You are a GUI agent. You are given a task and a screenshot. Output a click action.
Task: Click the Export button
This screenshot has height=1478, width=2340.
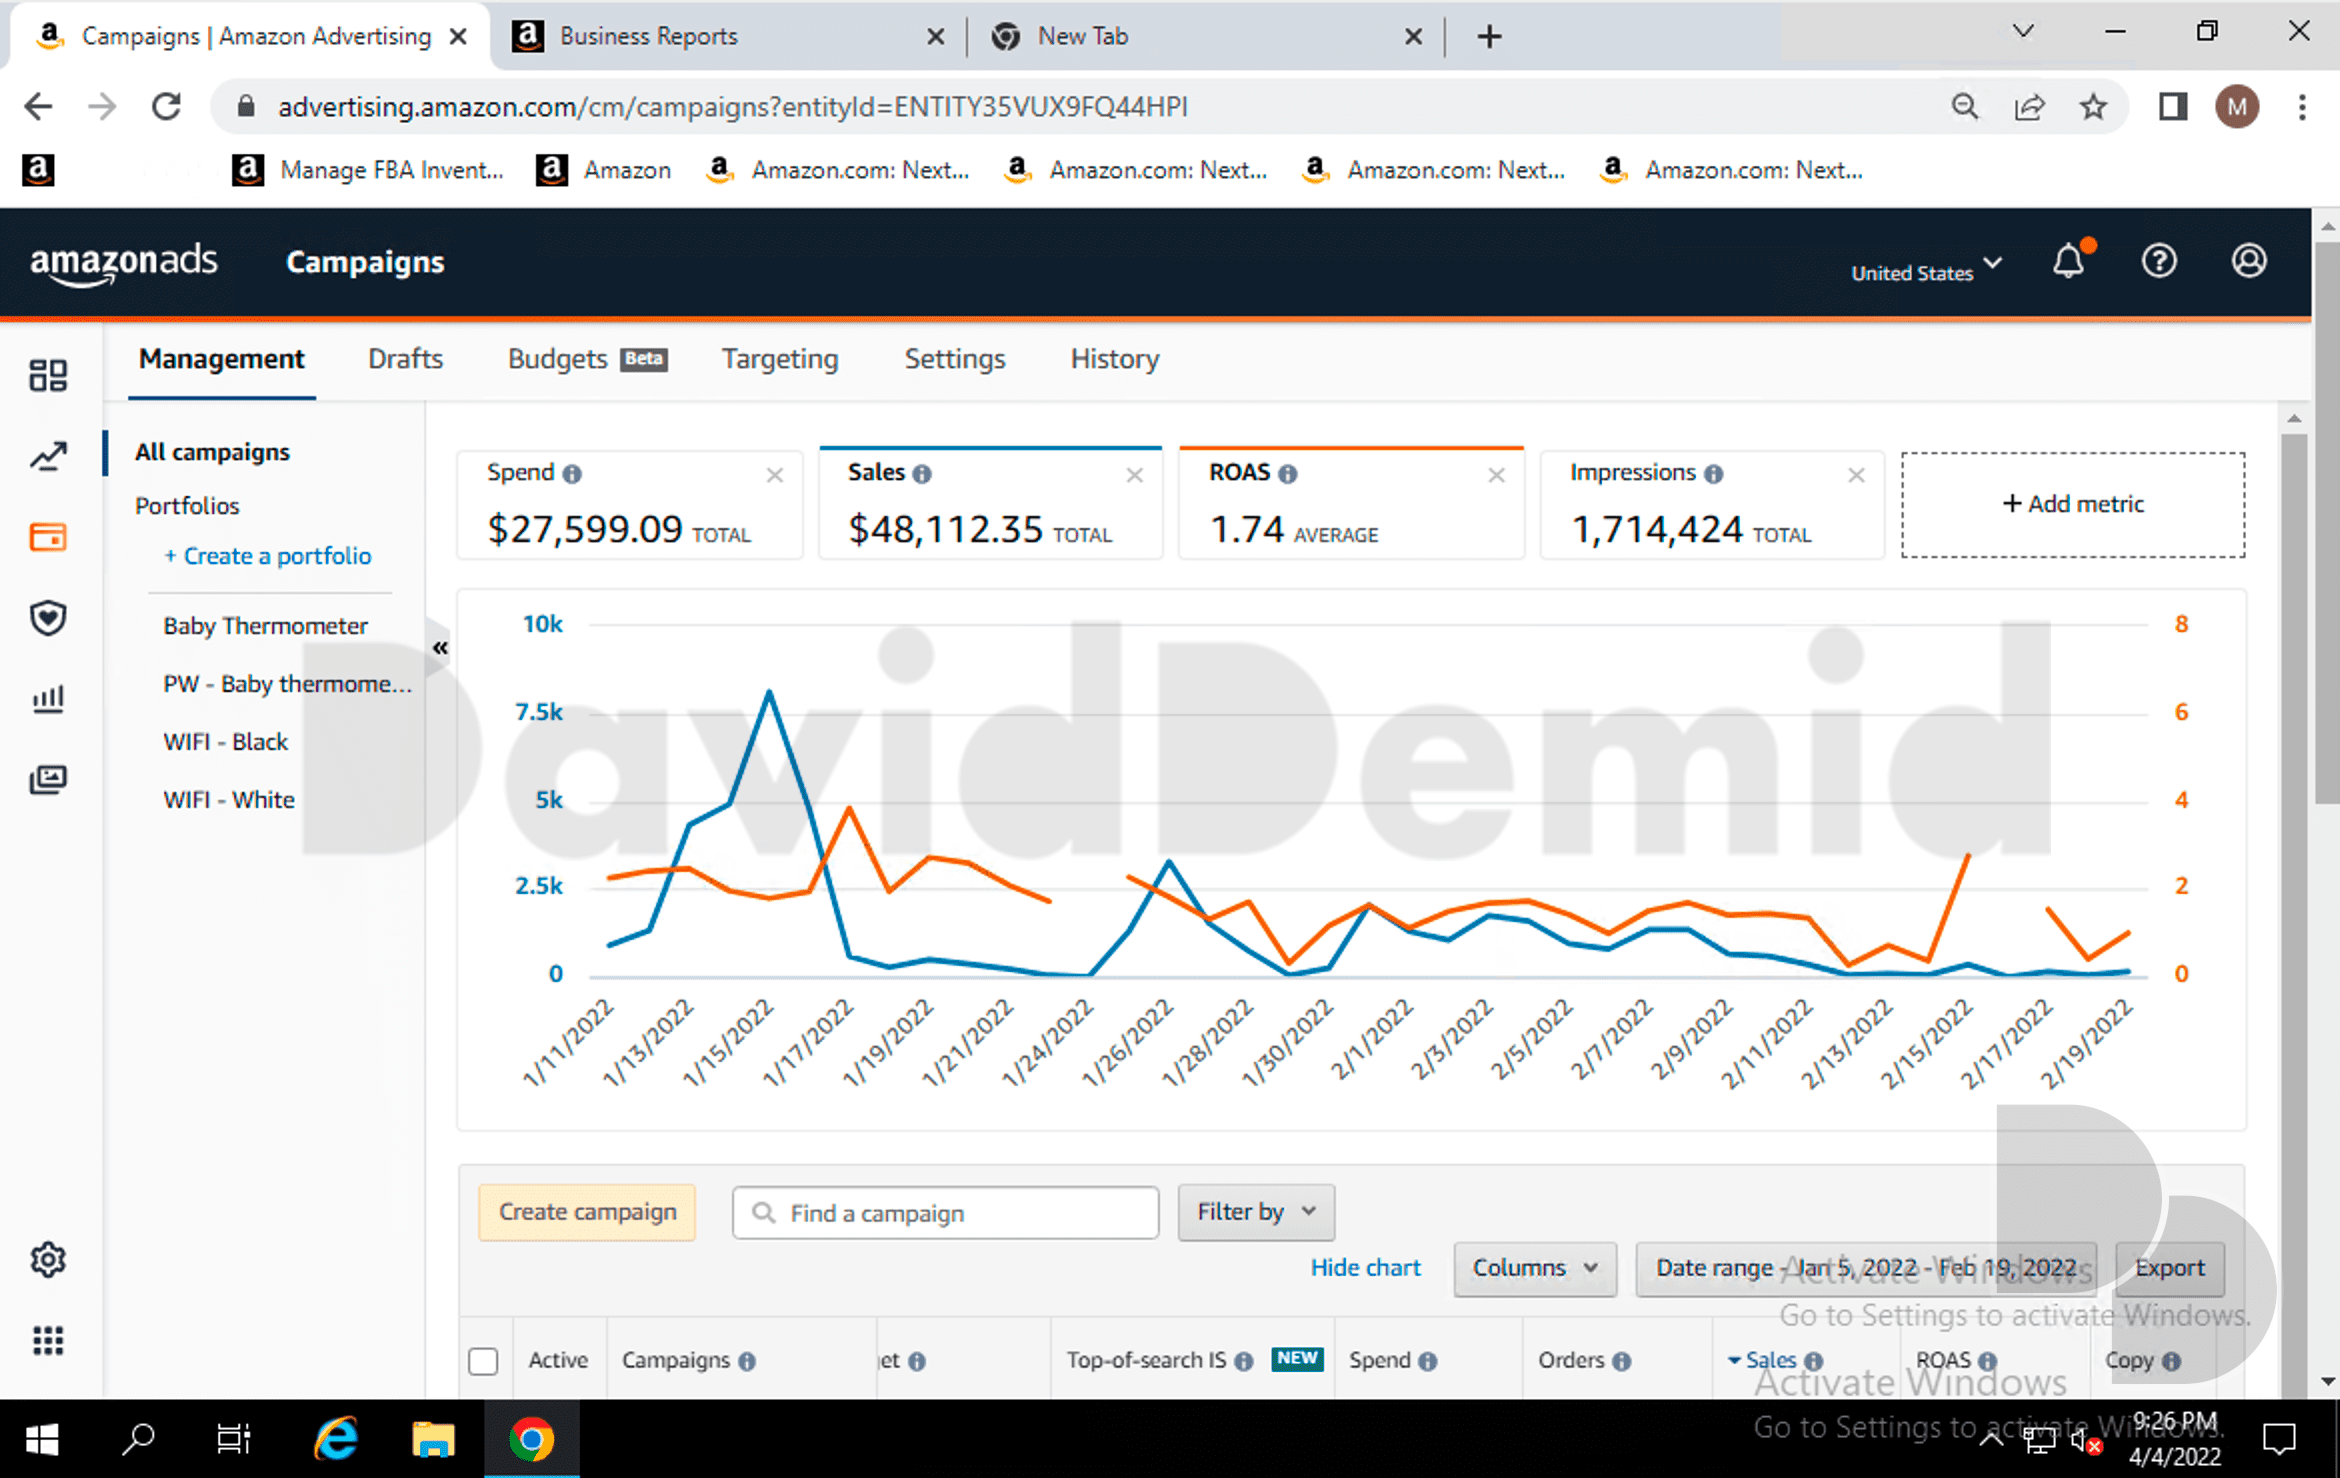[2169, 1268]
